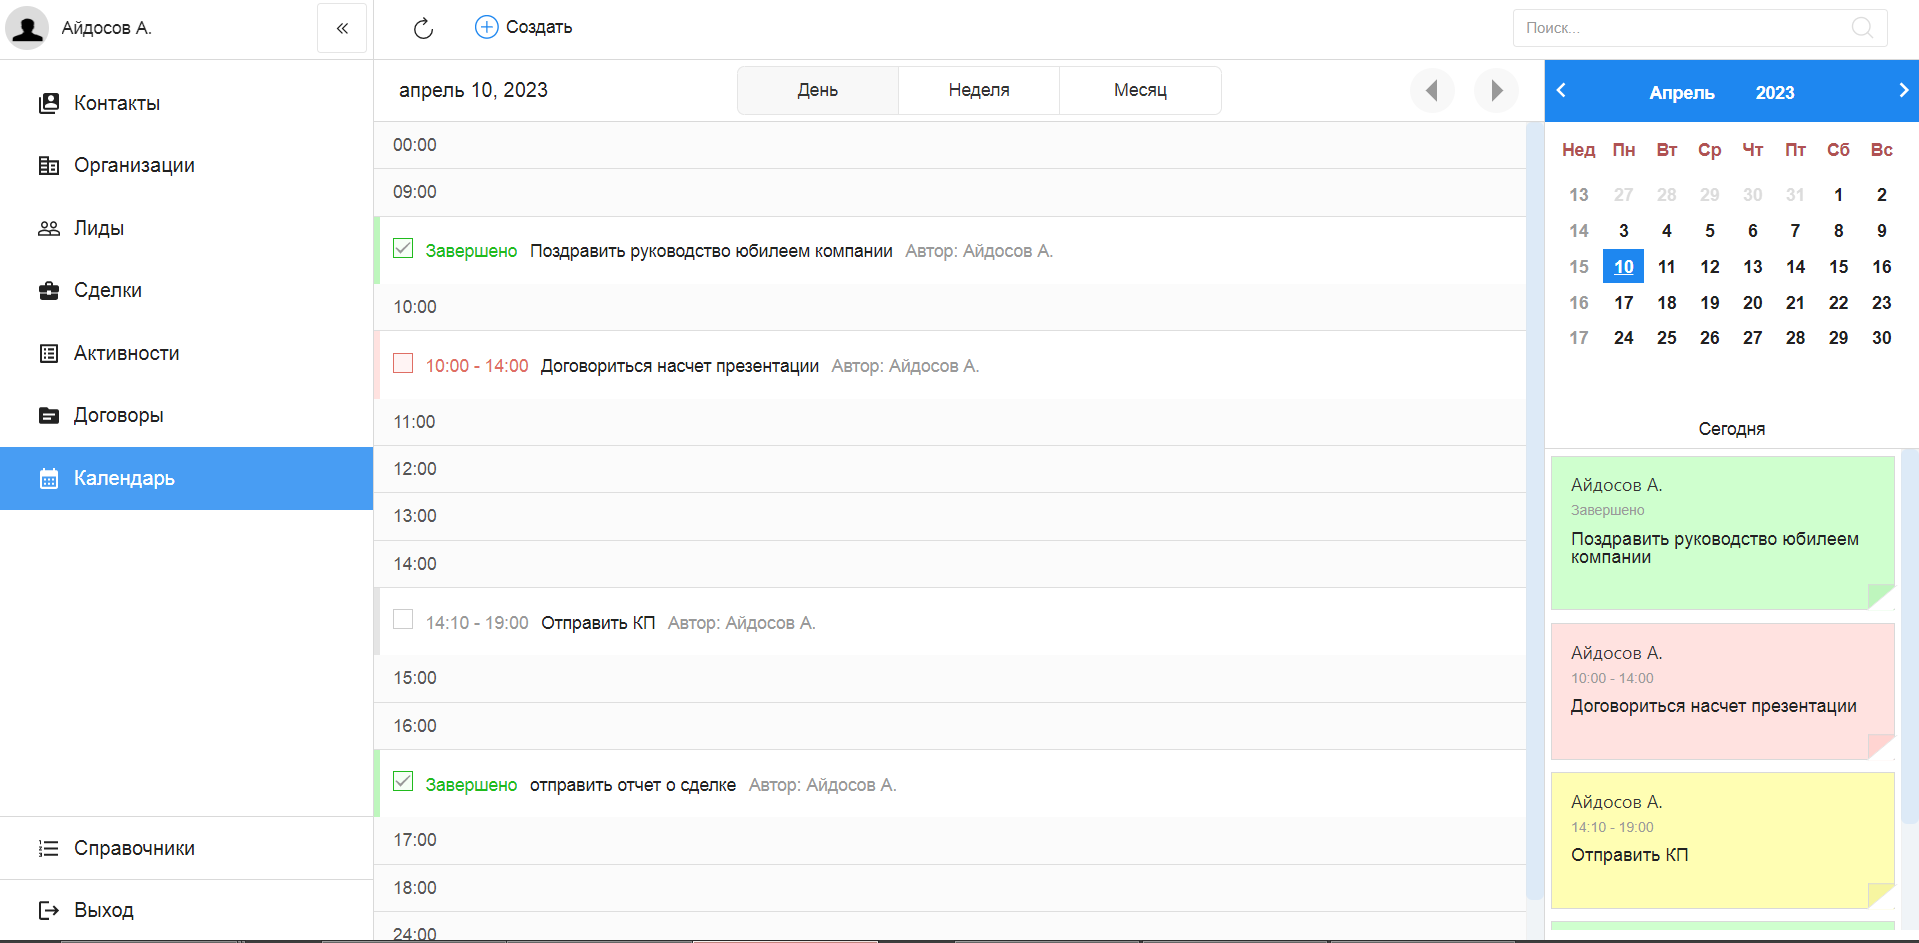
Task: Click week number 15 in mini calendar
Action: pos(1578,267)
